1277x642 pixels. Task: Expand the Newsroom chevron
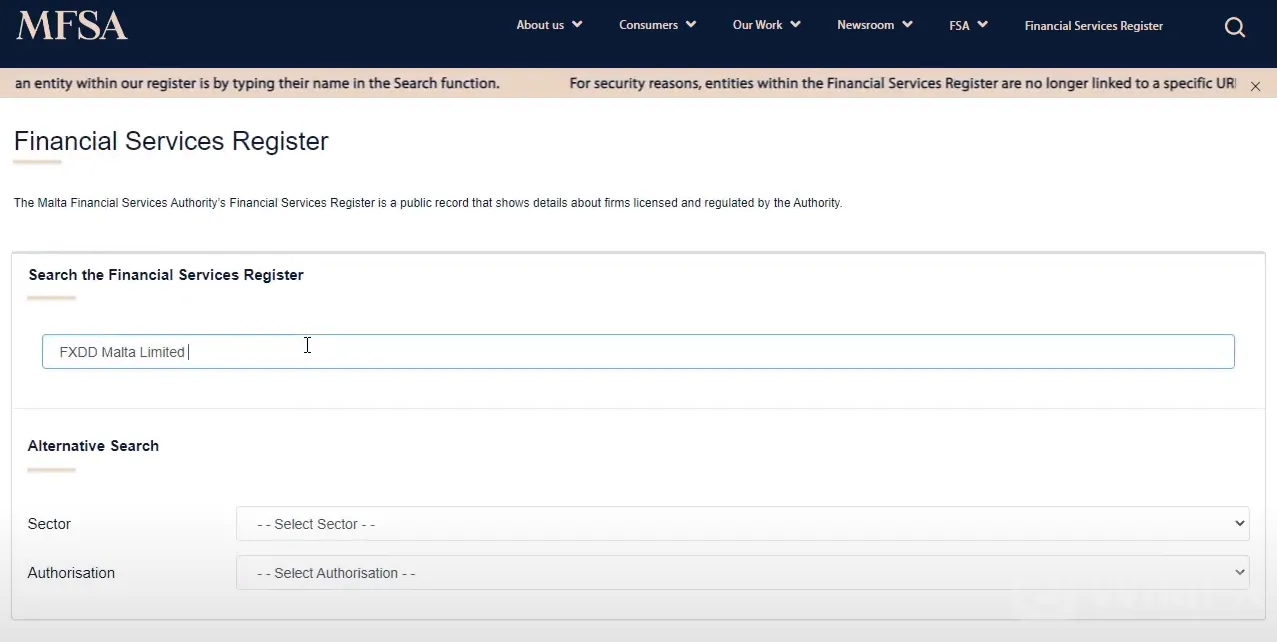click(907, 25)
